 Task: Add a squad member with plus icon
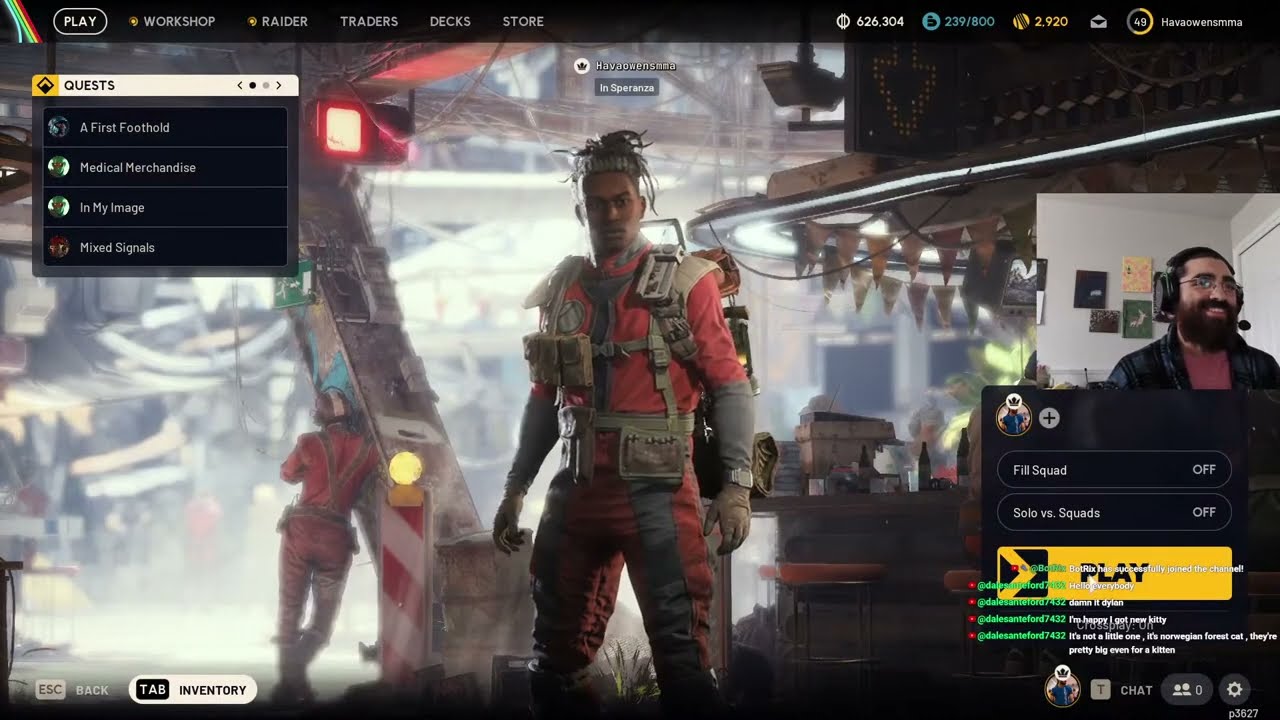point(1049,418)
